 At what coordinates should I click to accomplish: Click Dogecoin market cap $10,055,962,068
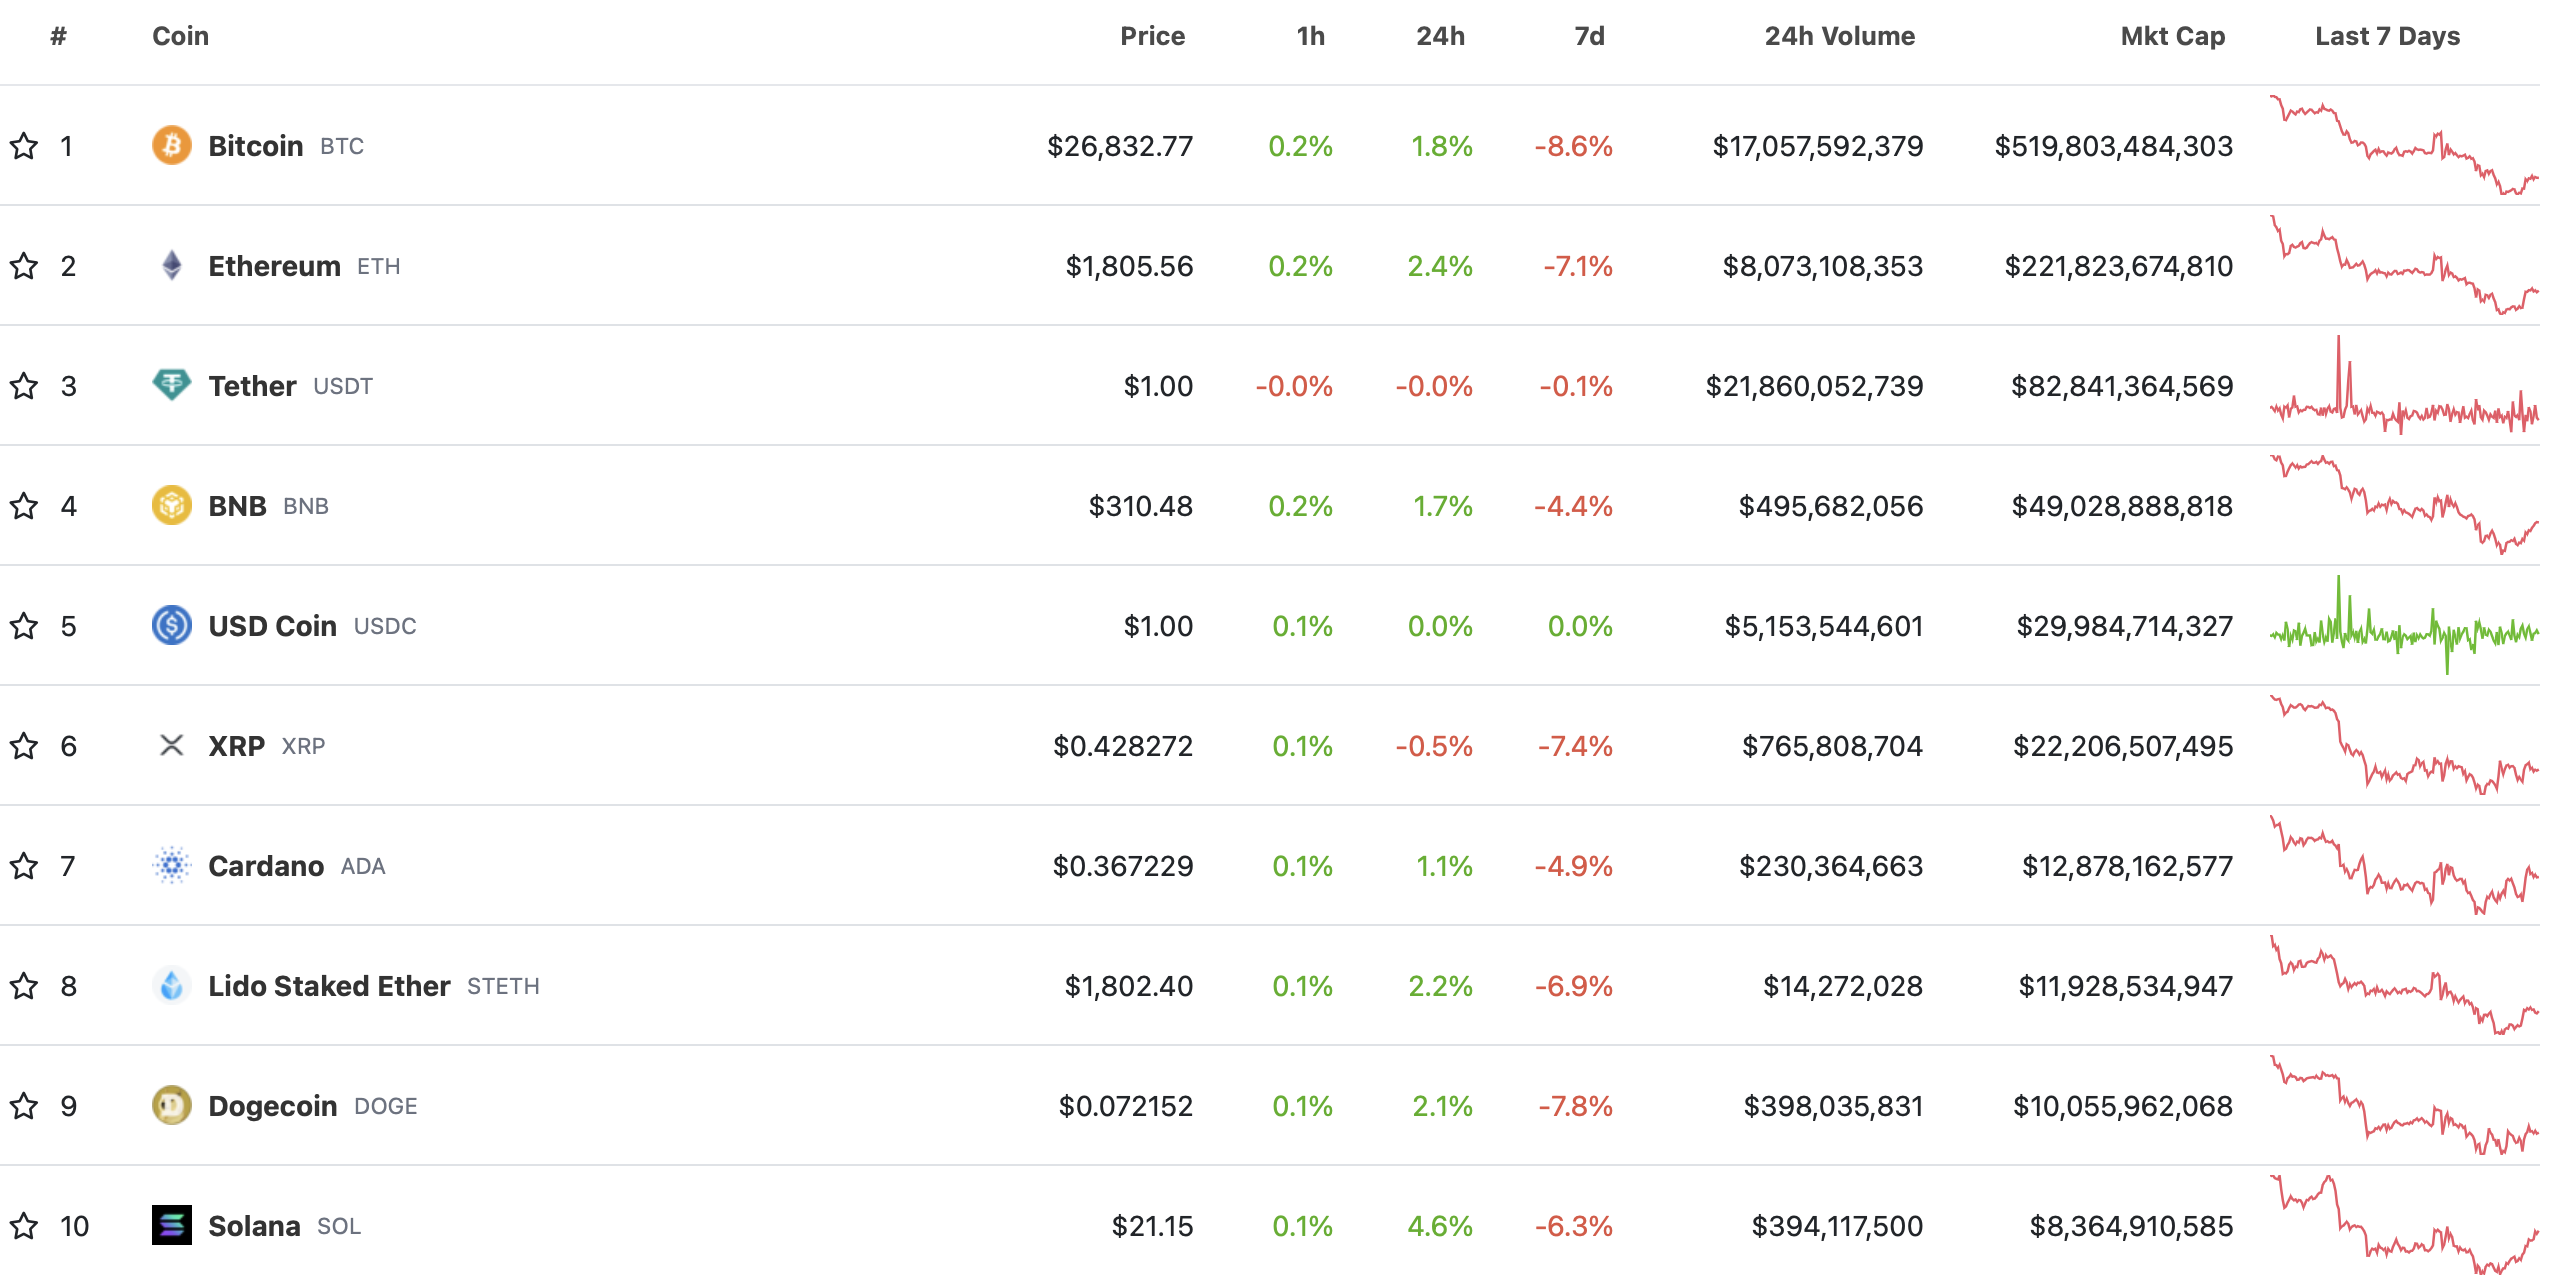[2123, 1106]
